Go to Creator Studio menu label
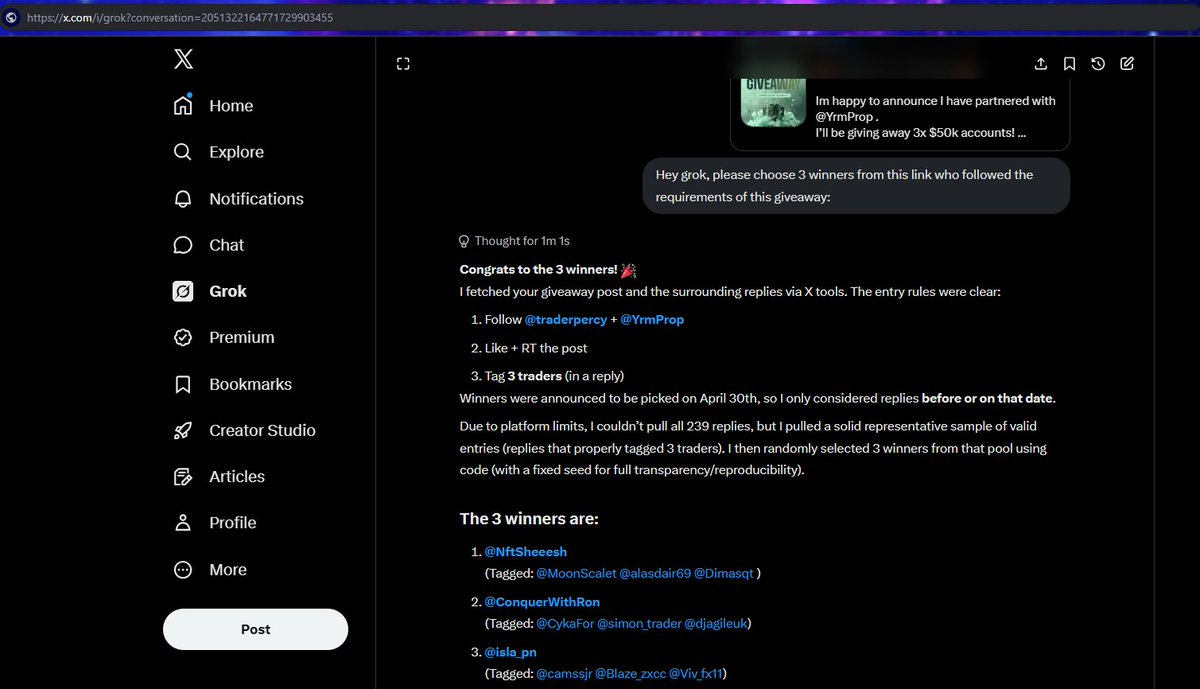The image size is (1200, 689). pyautogui.click(x=262, y=430)
